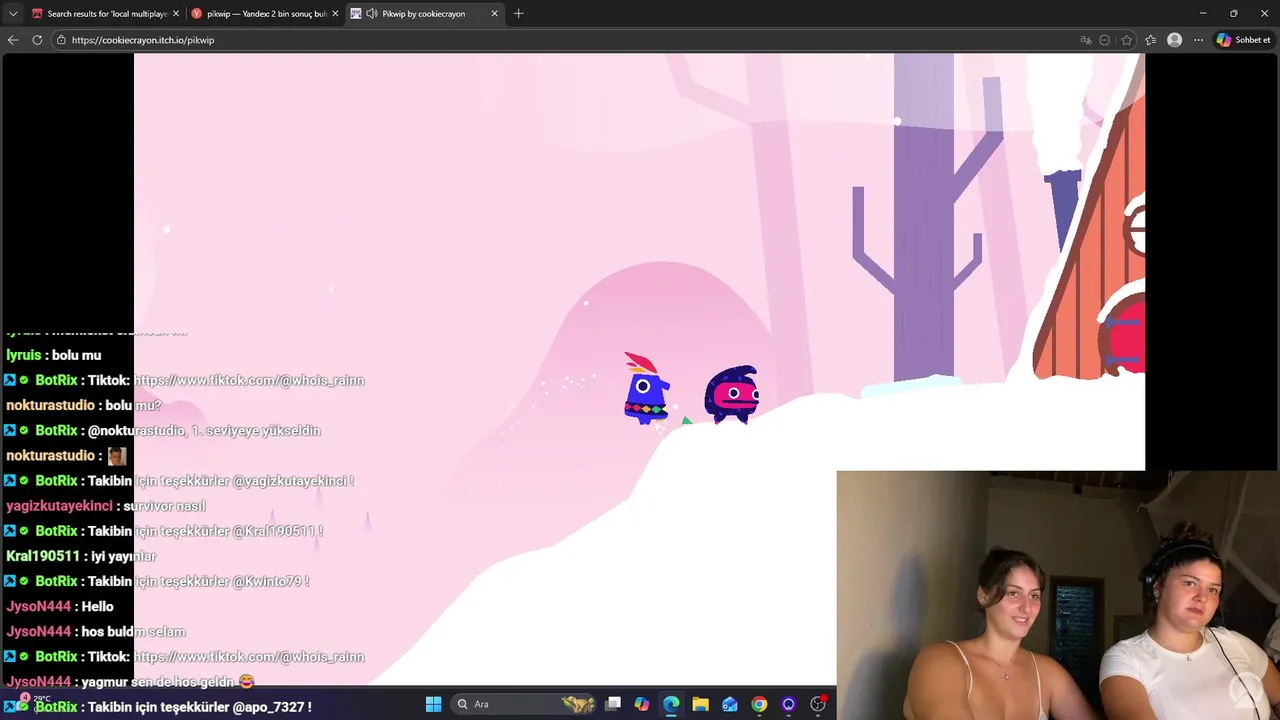Image resolution: width=1280 pixels, height=720 pixels.
Task: Switch to the 'Search results for local multiplayer' tab
Action: click(x=105, y=14)
